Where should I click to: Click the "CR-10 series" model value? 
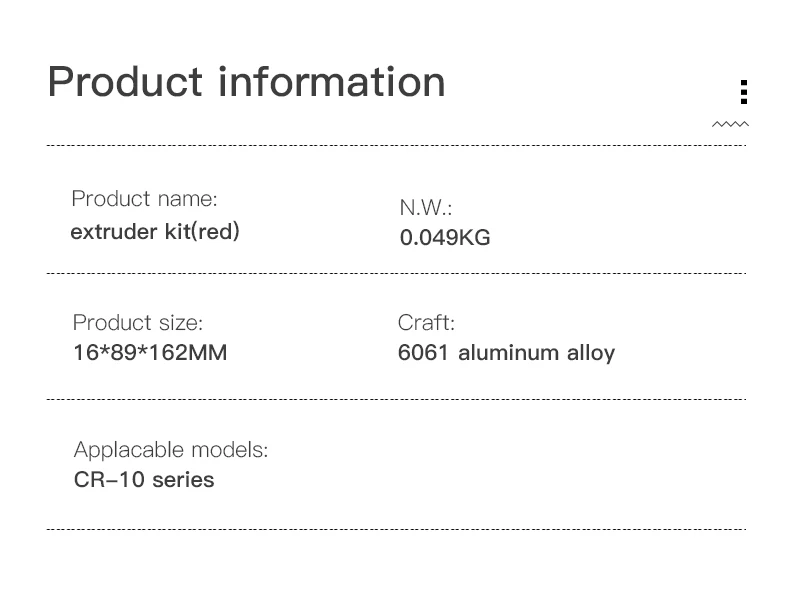pyautogui.click(x=144, y=480)
